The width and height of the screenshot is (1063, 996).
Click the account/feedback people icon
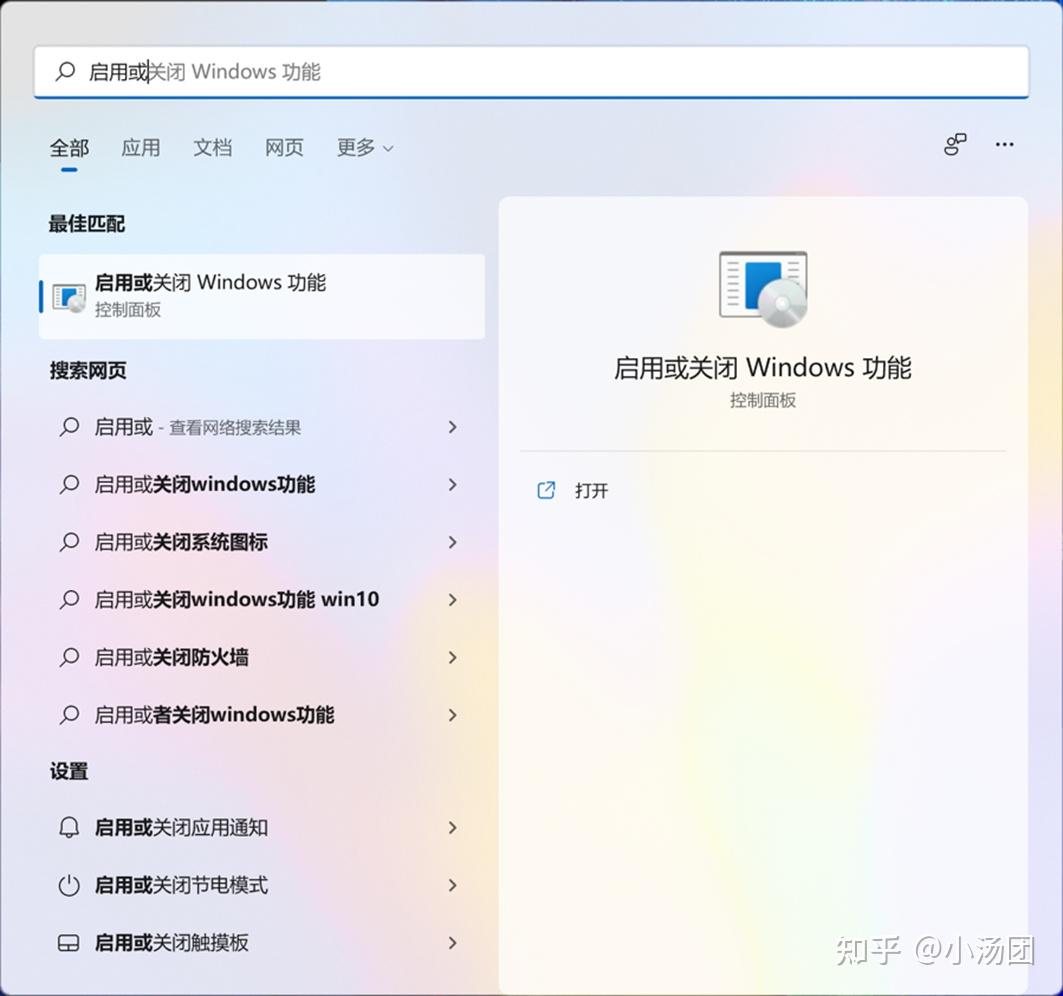point(955,144)
